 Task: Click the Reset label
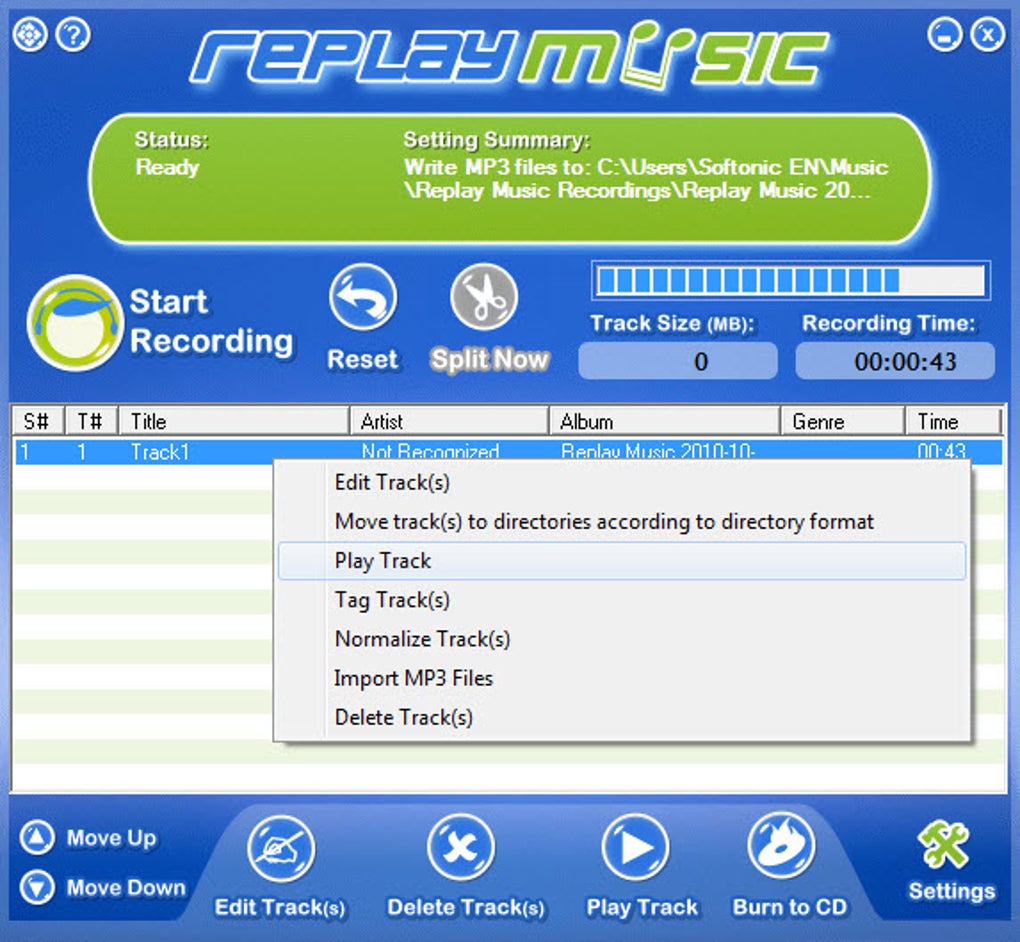coord(362,359)
